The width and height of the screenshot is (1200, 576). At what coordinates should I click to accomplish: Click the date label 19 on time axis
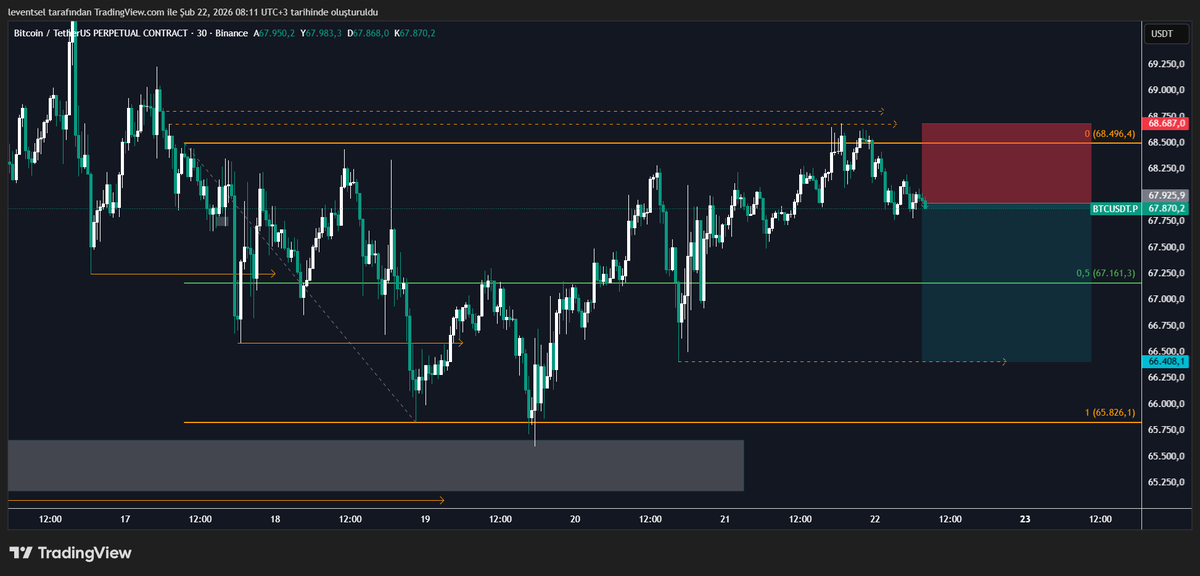[x=425, y=519]
